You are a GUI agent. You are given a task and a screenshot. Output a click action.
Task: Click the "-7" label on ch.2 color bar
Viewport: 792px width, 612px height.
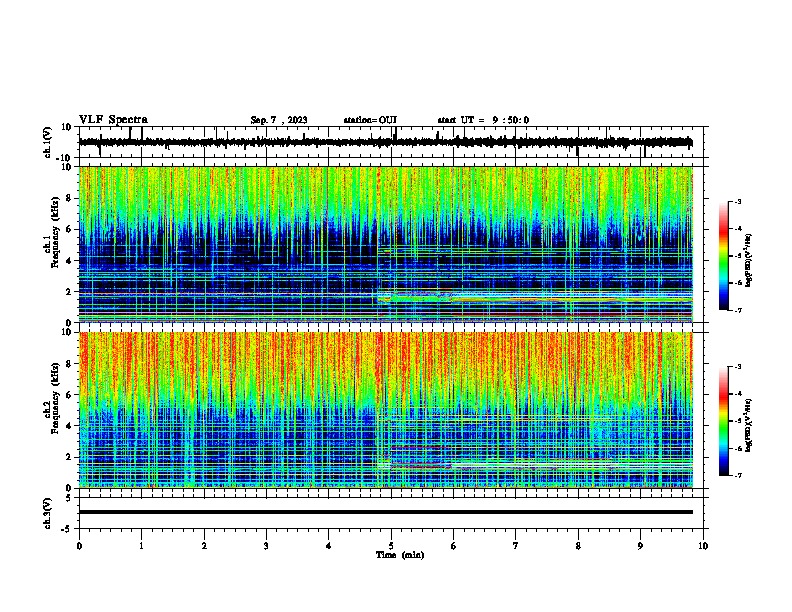pyautogui.click(x=738, y=475)
